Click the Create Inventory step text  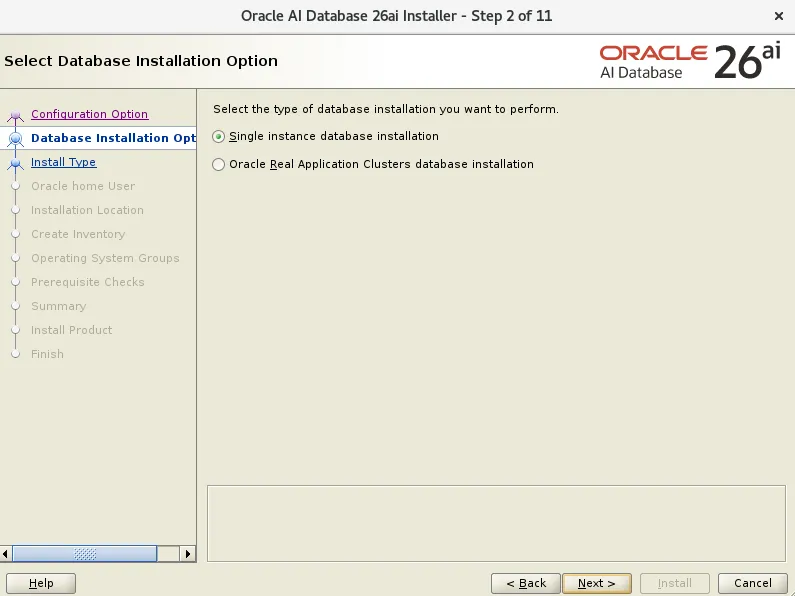point(78,234)
